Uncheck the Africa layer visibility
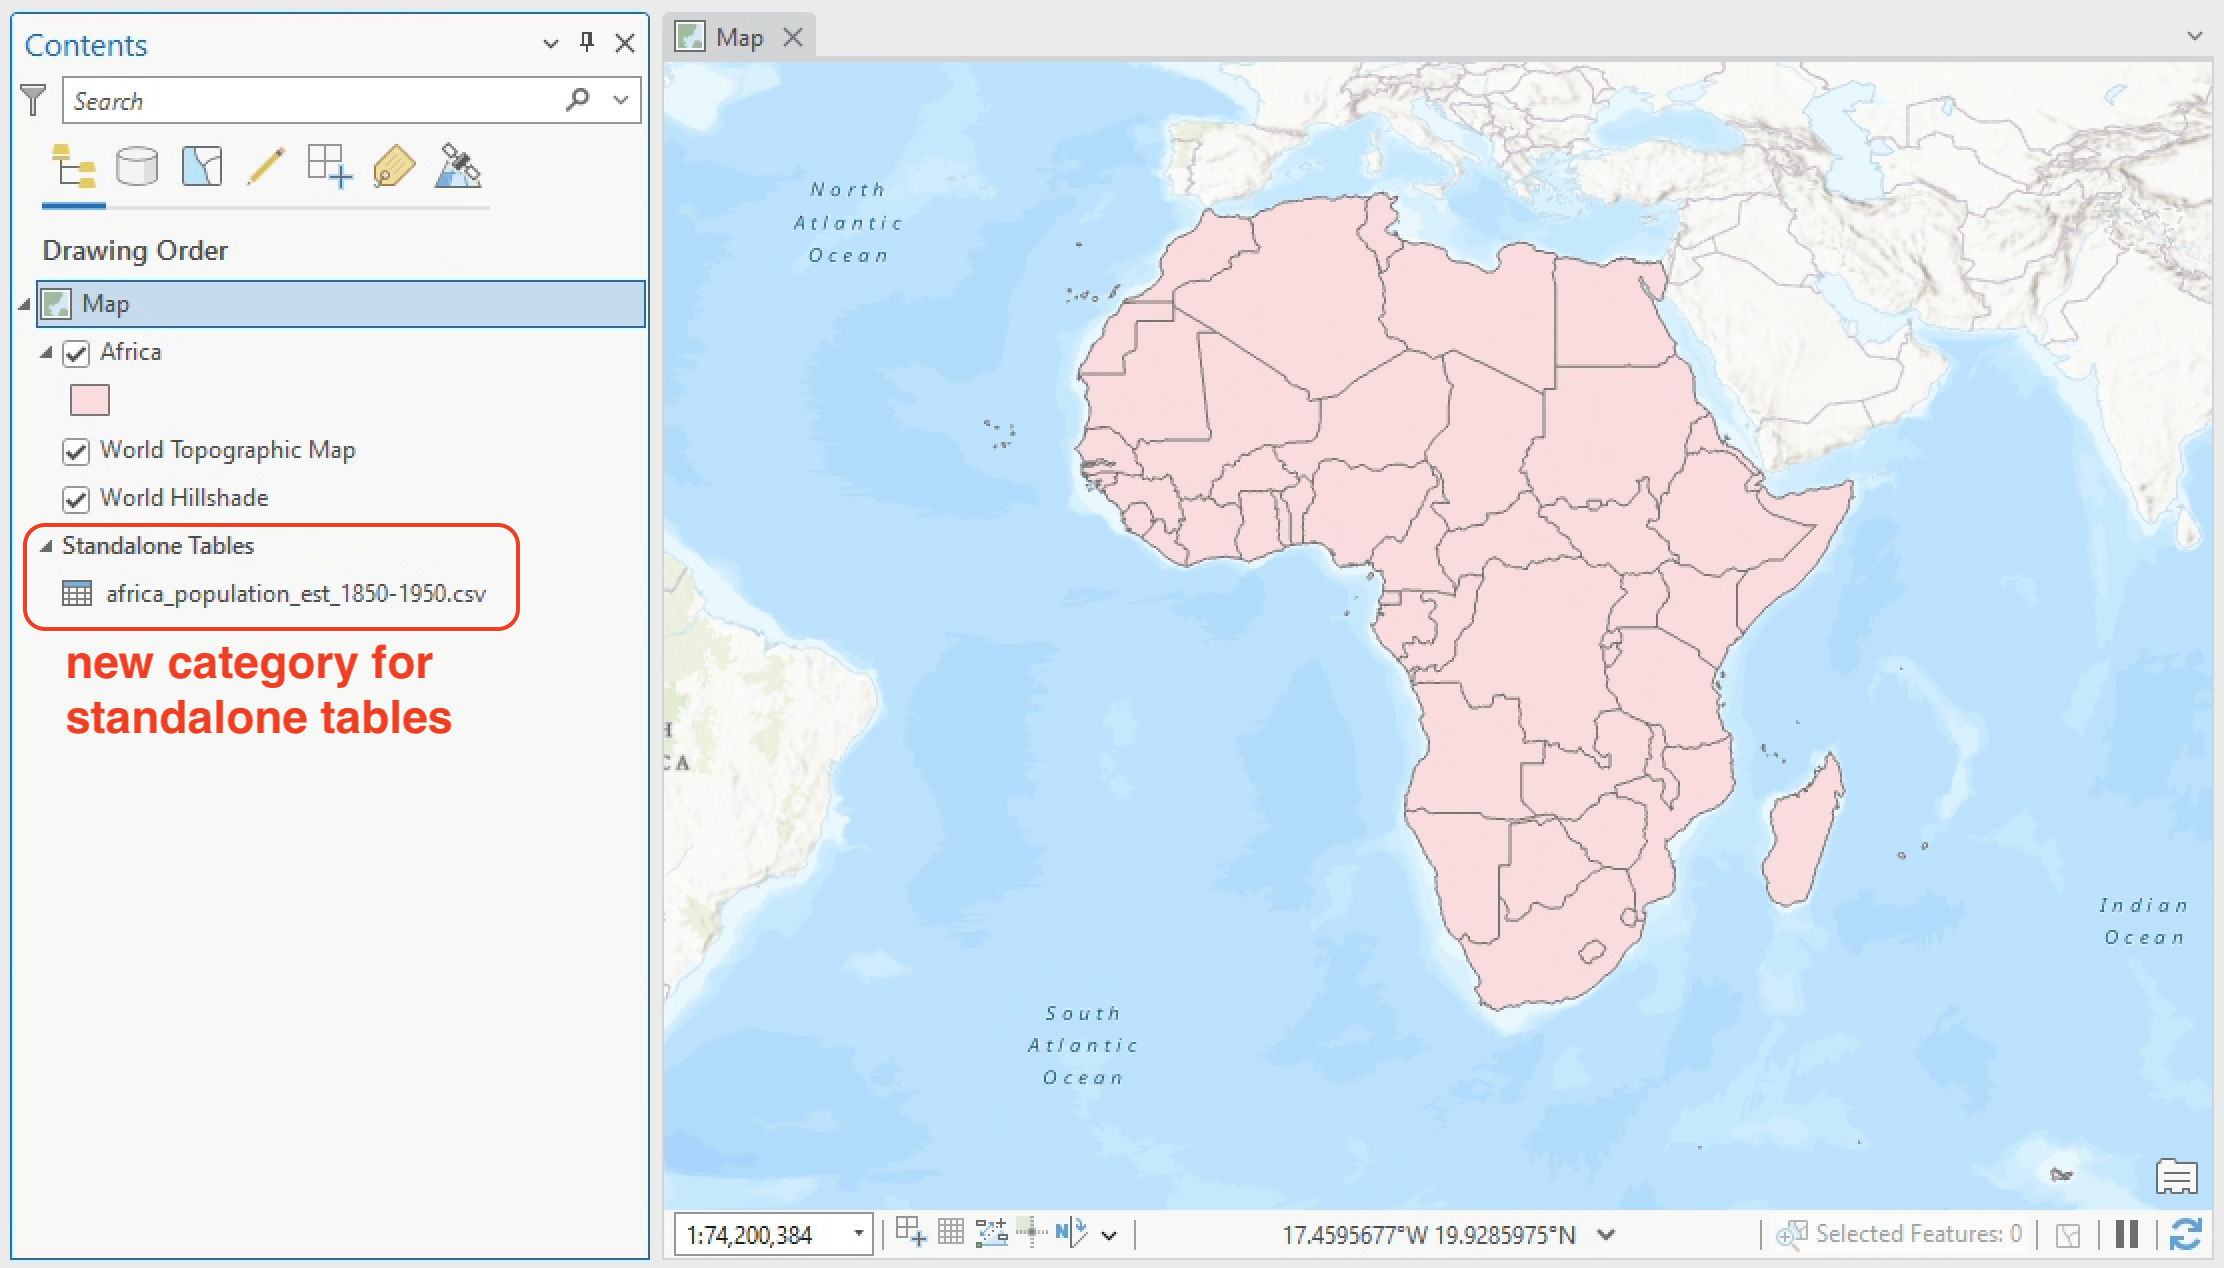This screenshot has height=1268, width=2224. (x=76, y=353)
